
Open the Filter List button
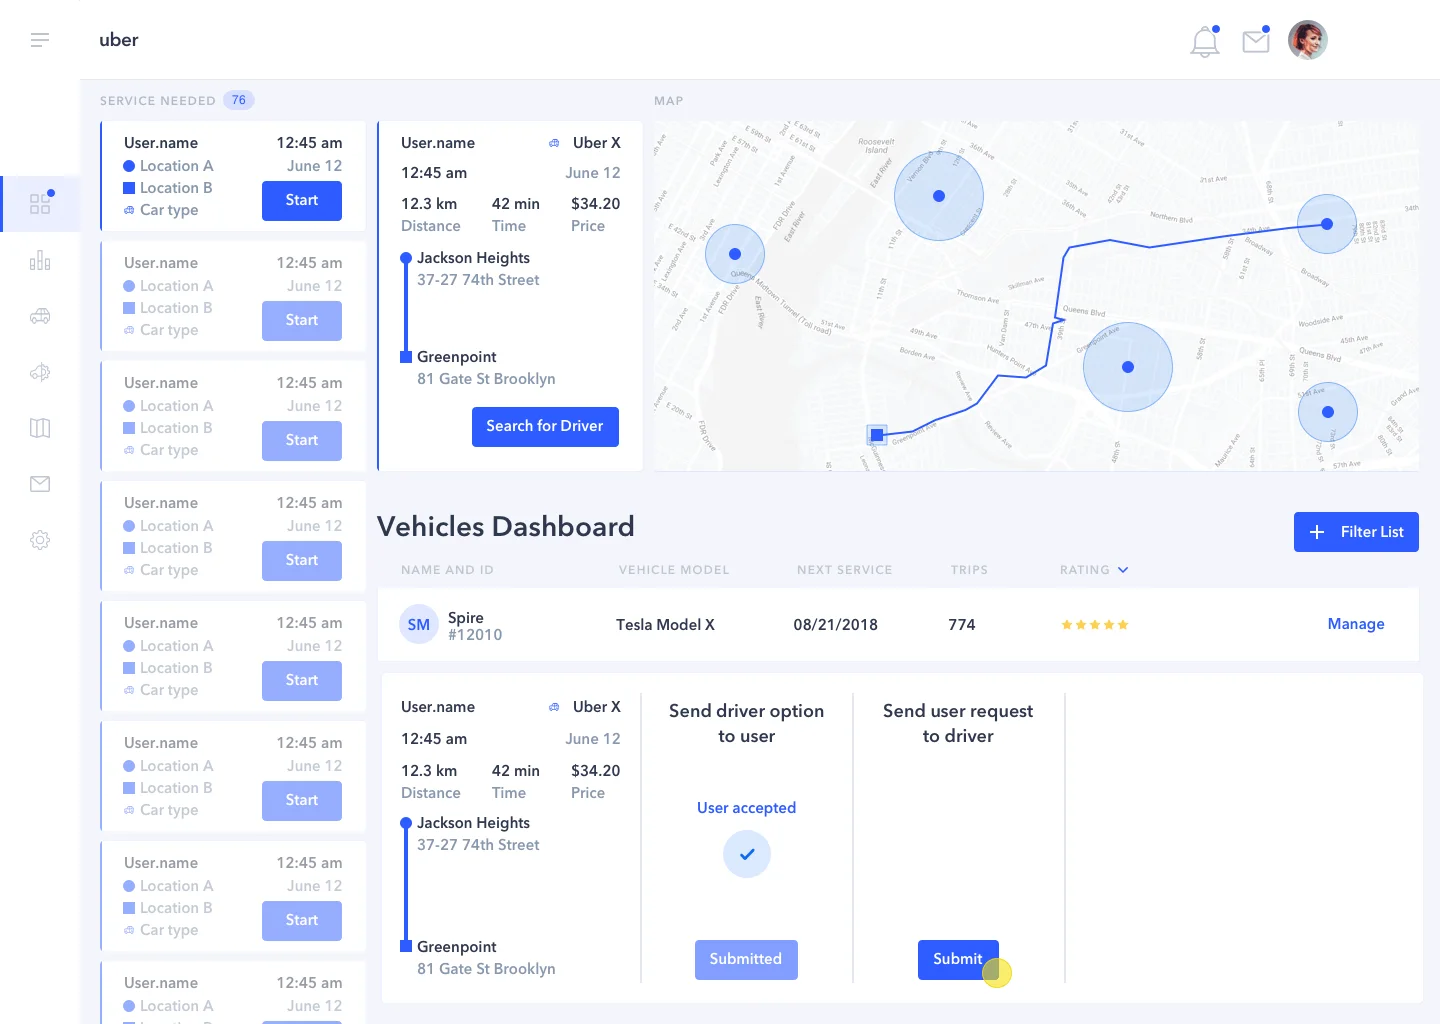pyautogui.click(x=1356, y=532)
